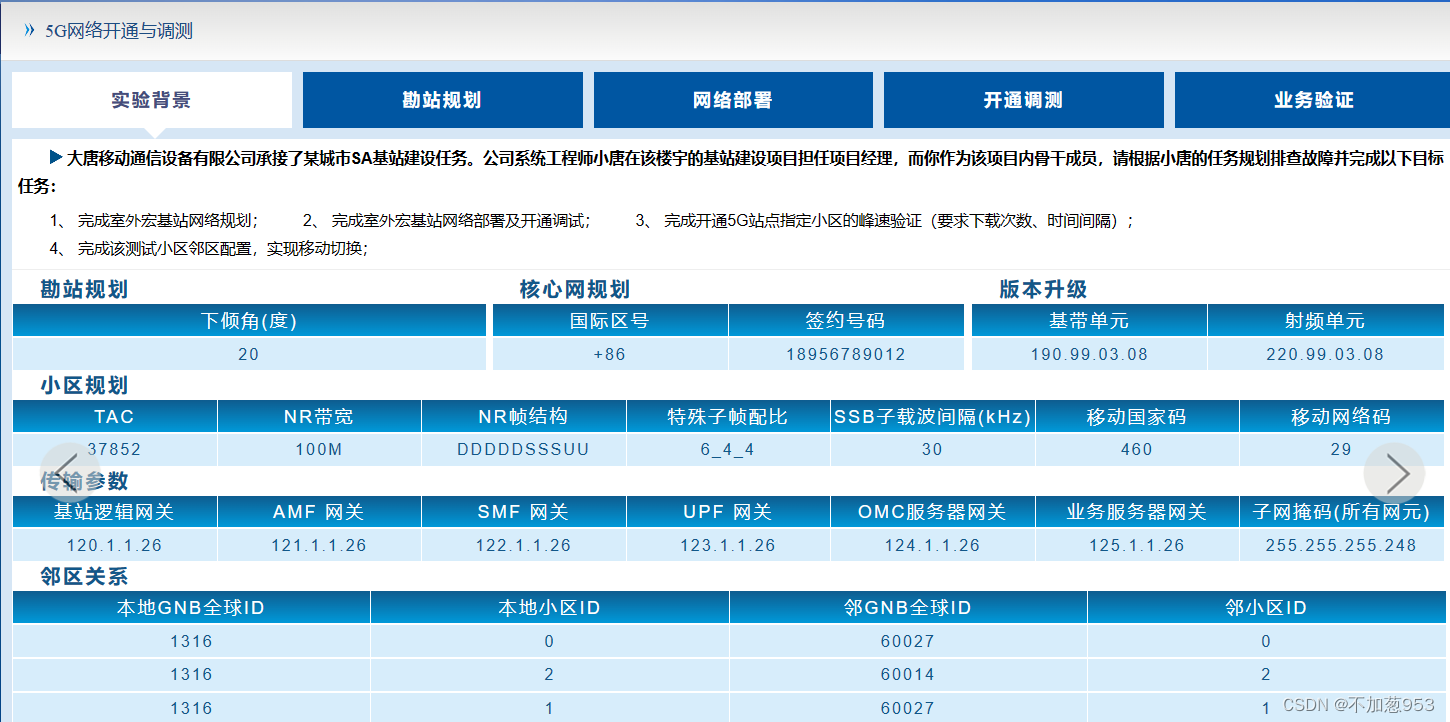Click the 移动国家码 header
1450x722 pixels.
[1137, 417]
